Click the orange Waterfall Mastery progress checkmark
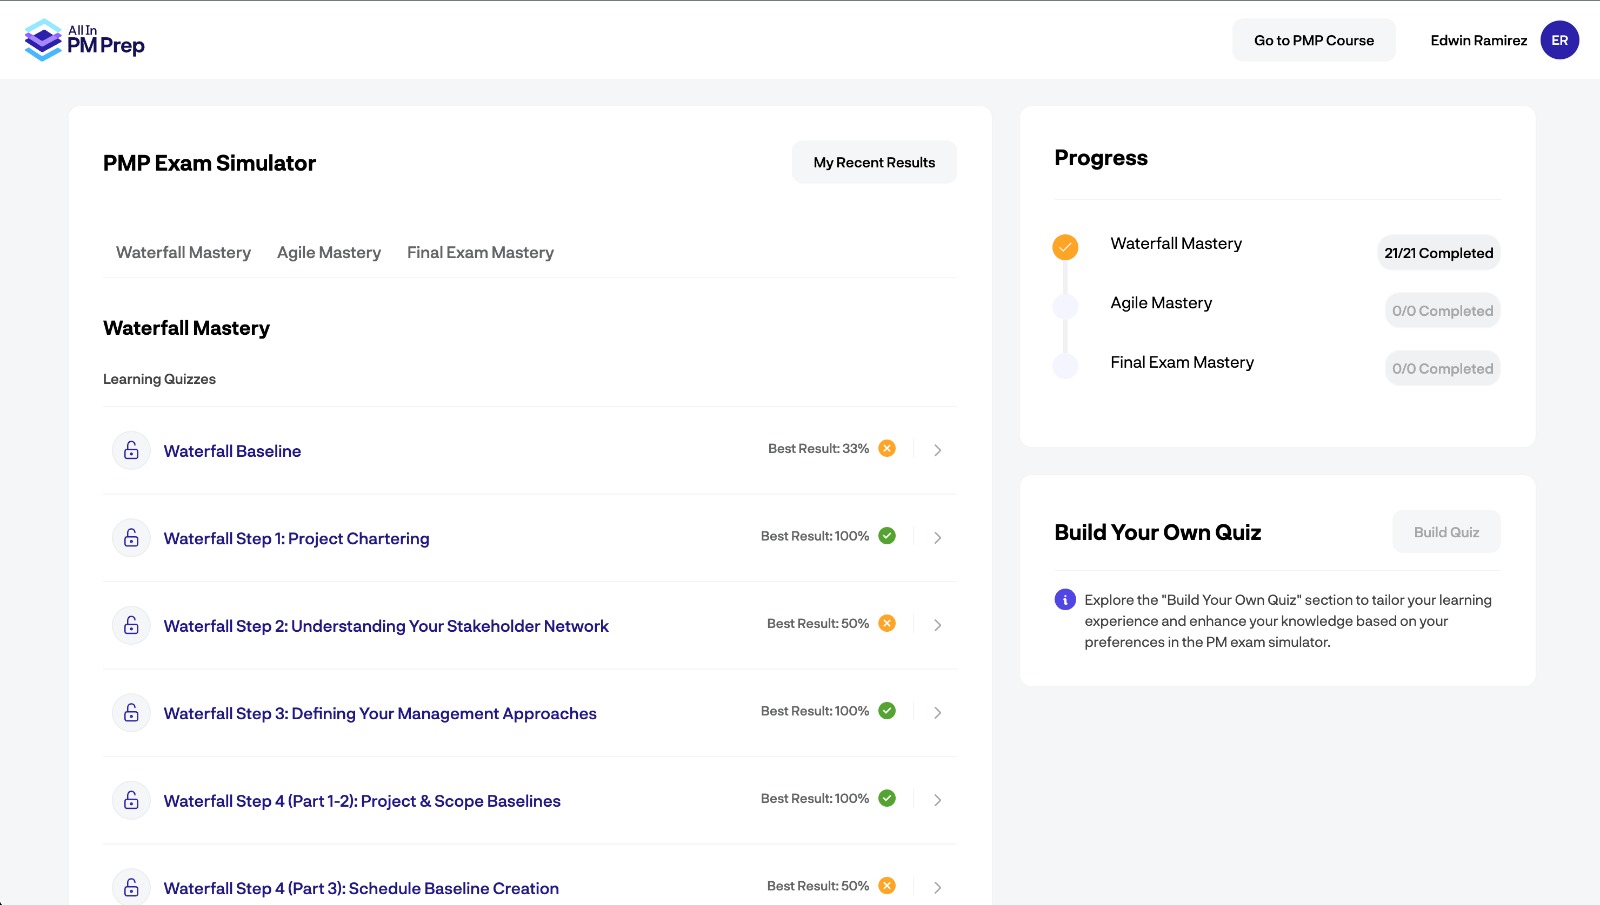Image resolution: width=1600 pixels, height=905 pixels. [1065, 247]
